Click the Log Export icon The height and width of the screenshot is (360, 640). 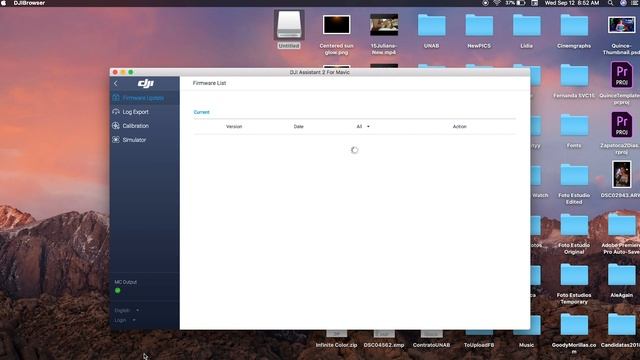click(x=116, y=111)
